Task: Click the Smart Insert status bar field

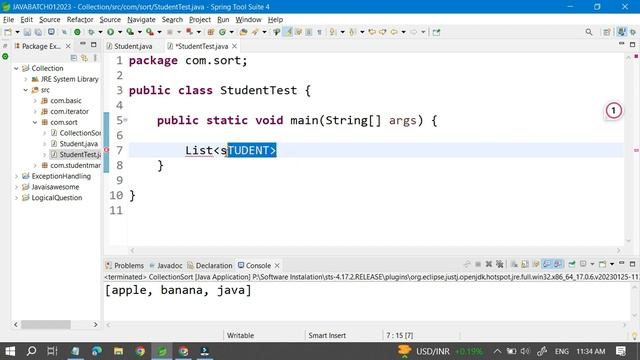Action: (327, 336)
